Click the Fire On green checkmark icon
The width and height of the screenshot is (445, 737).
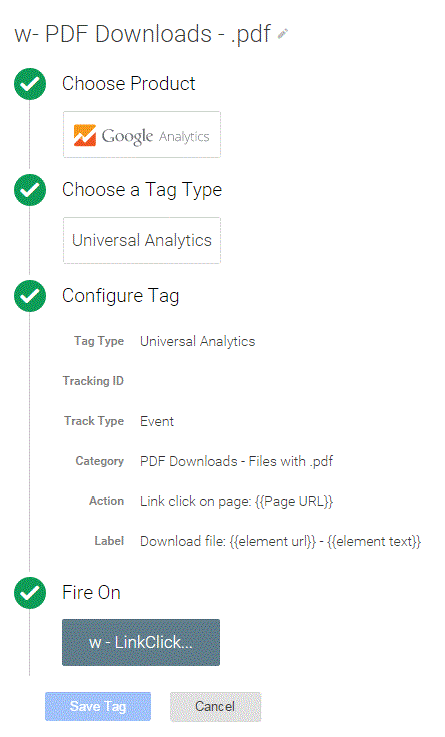pyautogui.click(x=30, y=593)
